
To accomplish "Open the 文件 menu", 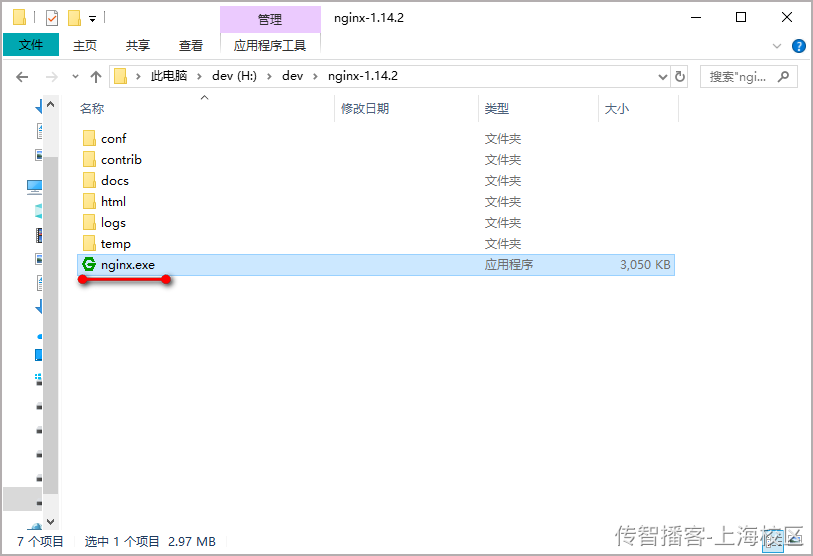I will [x=31, y=45].
